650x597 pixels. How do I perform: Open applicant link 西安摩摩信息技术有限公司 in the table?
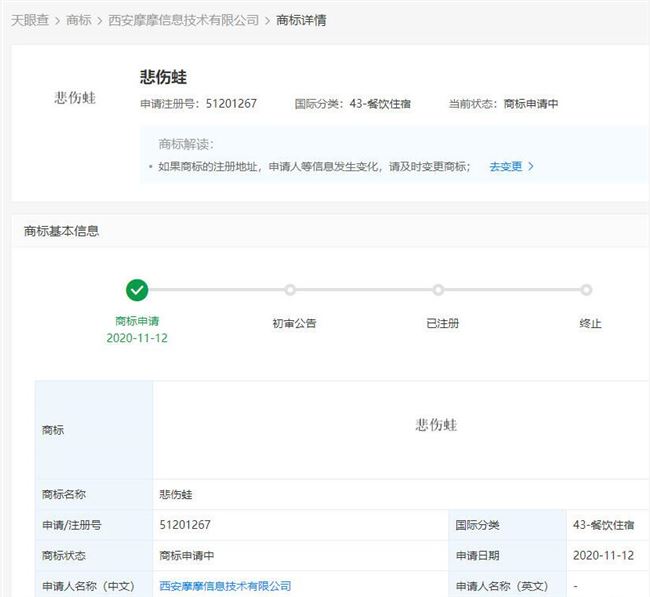pos(226,586)
